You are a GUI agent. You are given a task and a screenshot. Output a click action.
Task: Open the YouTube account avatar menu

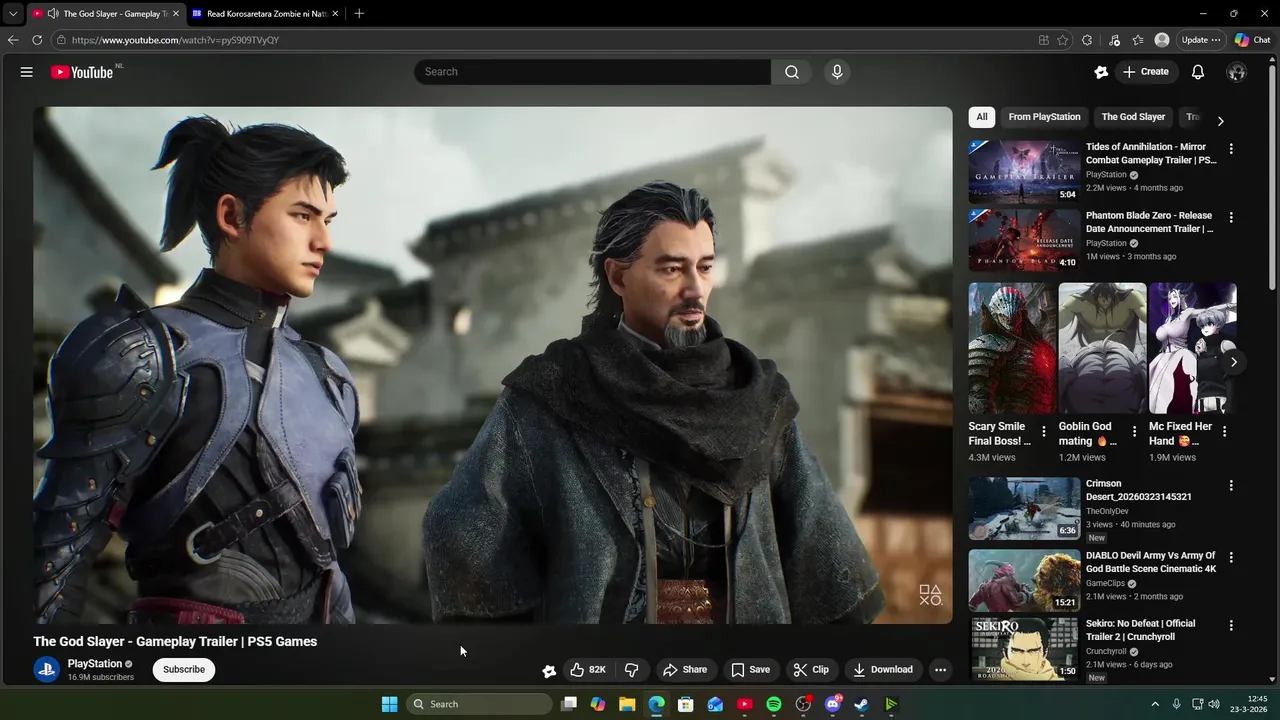(x=1237, y=72)
